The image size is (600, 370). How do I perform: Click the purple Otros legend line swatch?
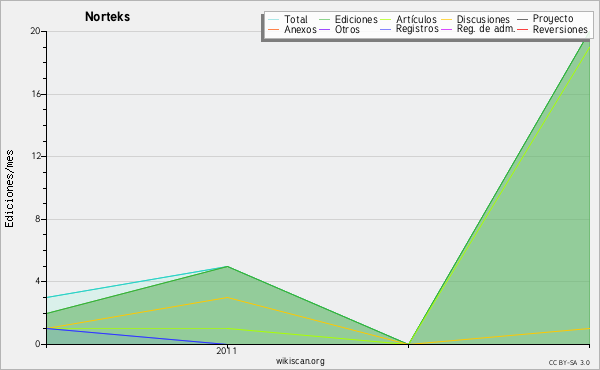(324, 29)
